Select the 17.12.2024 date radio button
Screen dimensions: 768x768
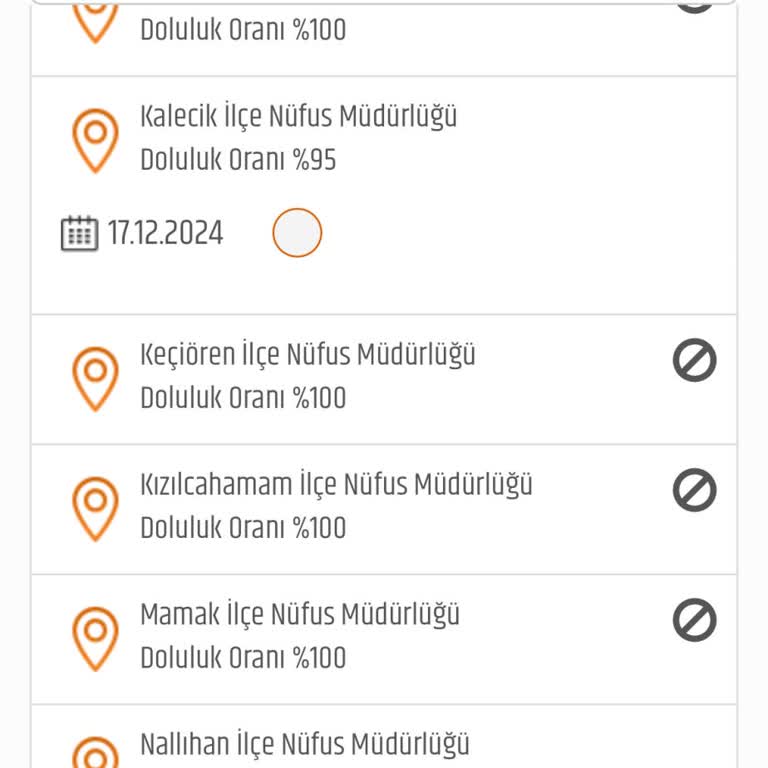pyautogui.click(x=297, y=233)
